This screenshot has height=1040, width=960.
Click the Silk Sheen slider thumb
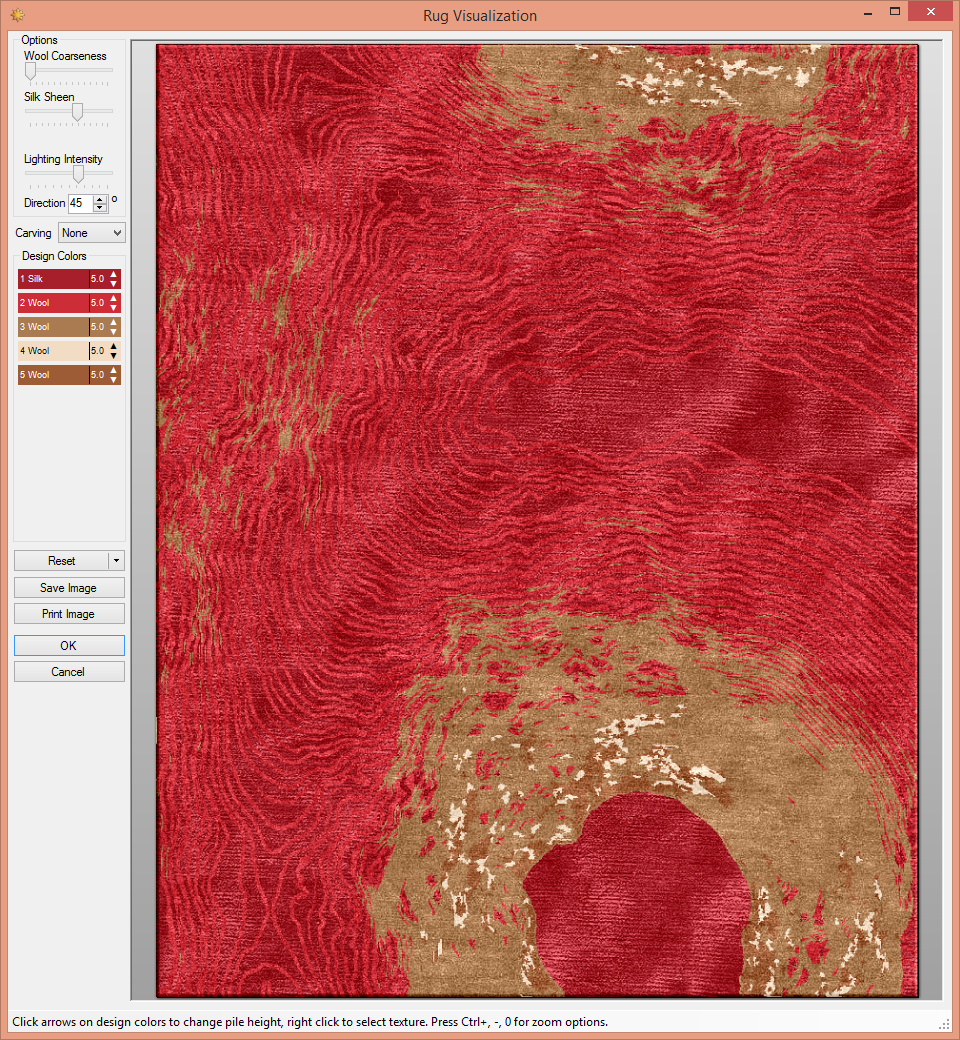tap(77, 112)
